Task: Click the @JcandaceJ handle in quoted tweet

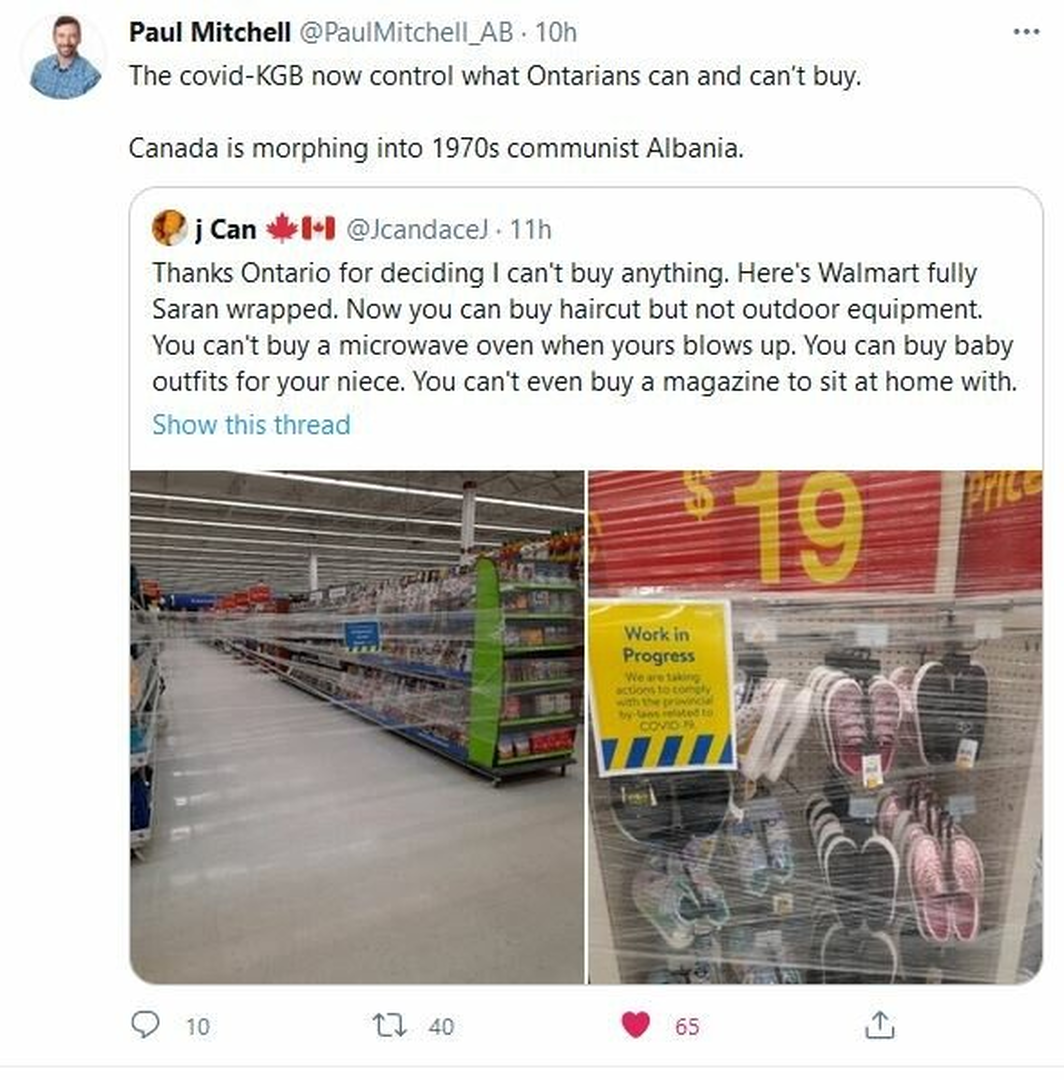Action: [x=417, y=229]
